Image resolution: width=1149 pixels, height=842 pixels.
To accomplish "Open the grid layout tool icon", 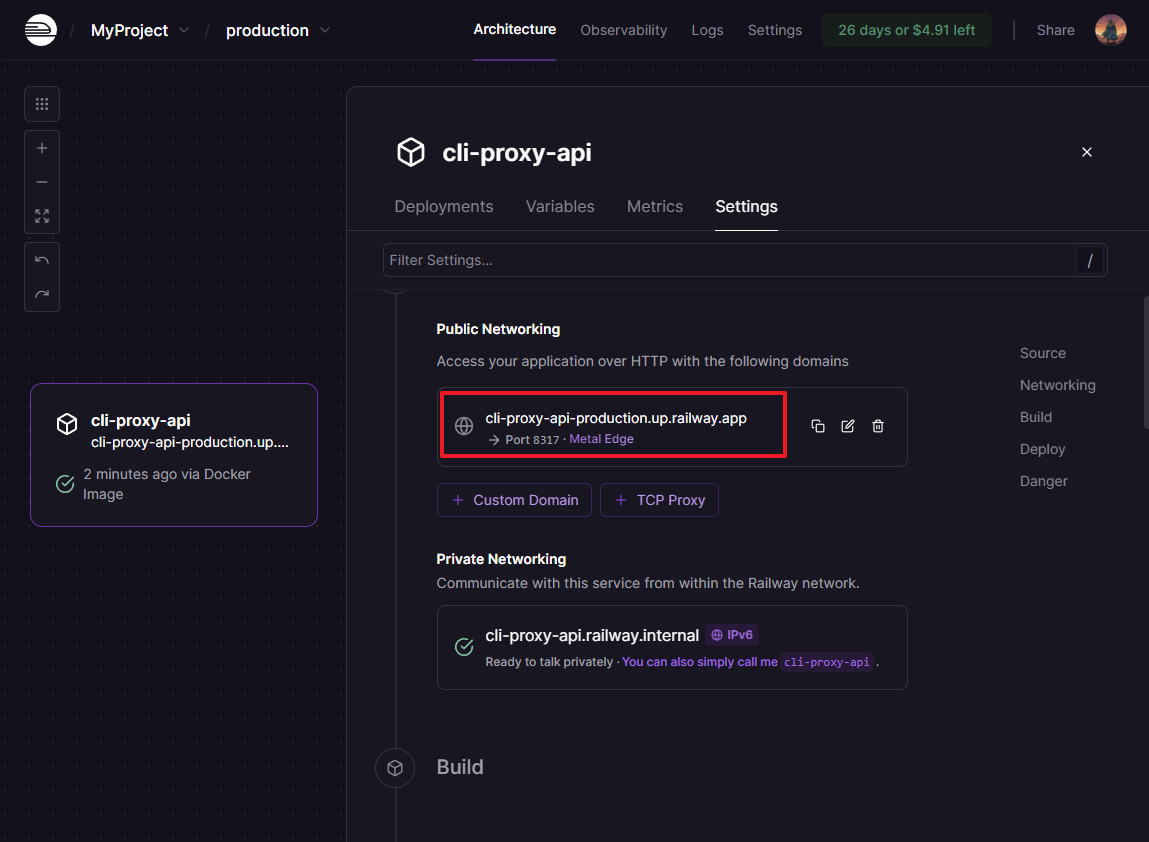I will tap(42, 104).
